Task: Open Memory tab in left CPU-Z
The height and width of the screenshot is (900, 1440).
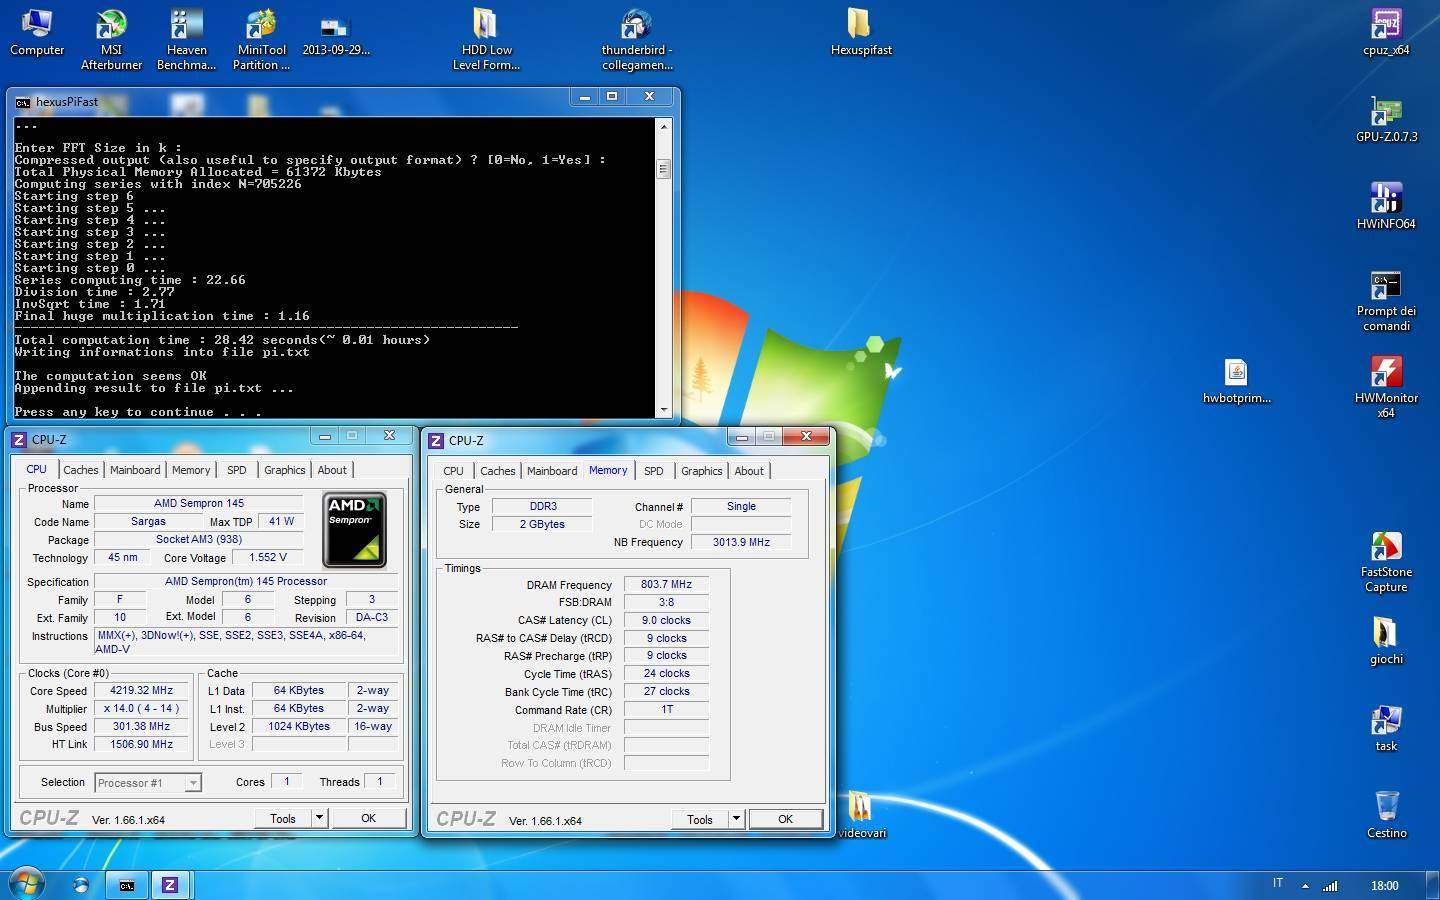Action: [191, 470]
